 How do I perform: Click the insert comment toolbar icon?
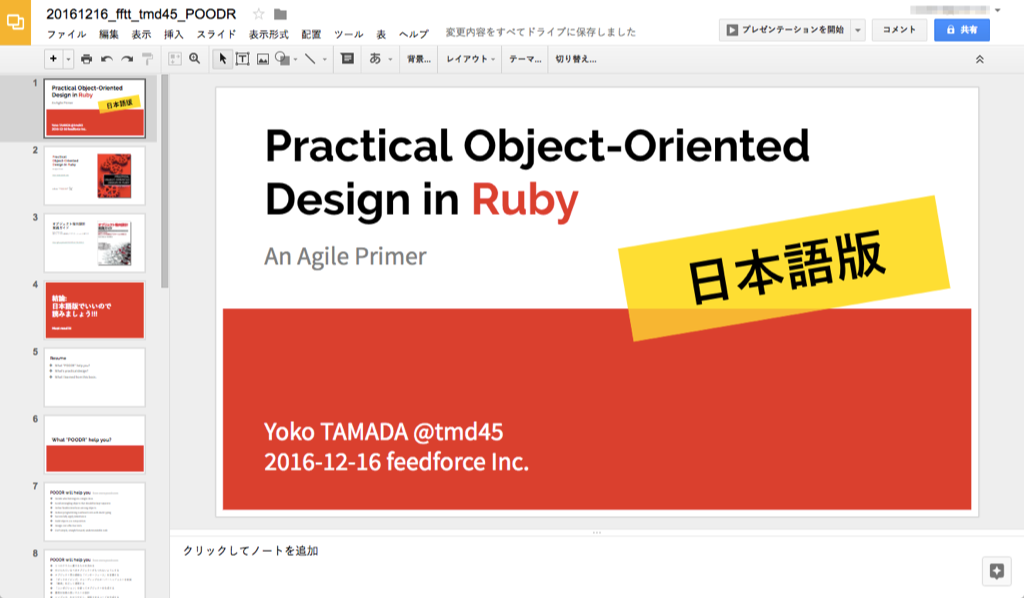(347, 59)
